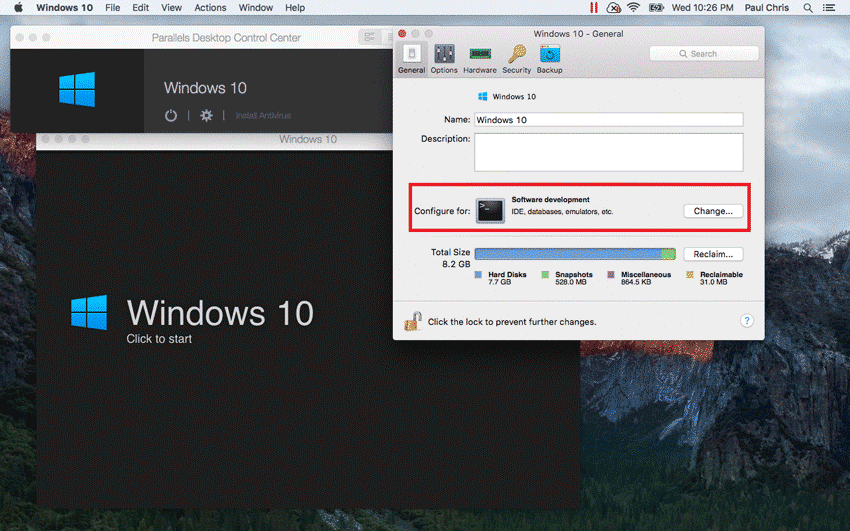Screen dimensions: 850x531
Task: Open the General settings tab
Action: (x=411, y=59)
